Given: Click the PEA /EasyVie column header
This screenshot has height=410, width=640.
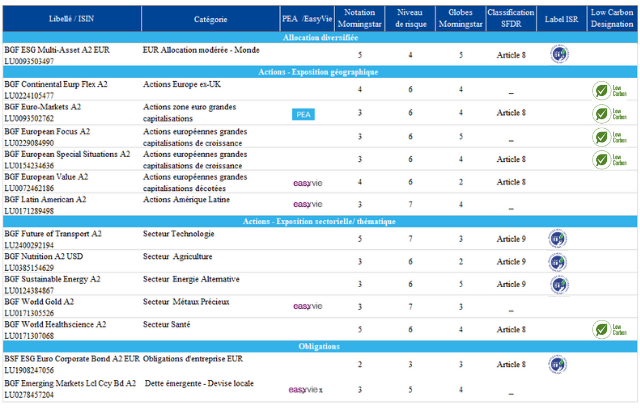Looking at the screenshot, I should (307, 19).
